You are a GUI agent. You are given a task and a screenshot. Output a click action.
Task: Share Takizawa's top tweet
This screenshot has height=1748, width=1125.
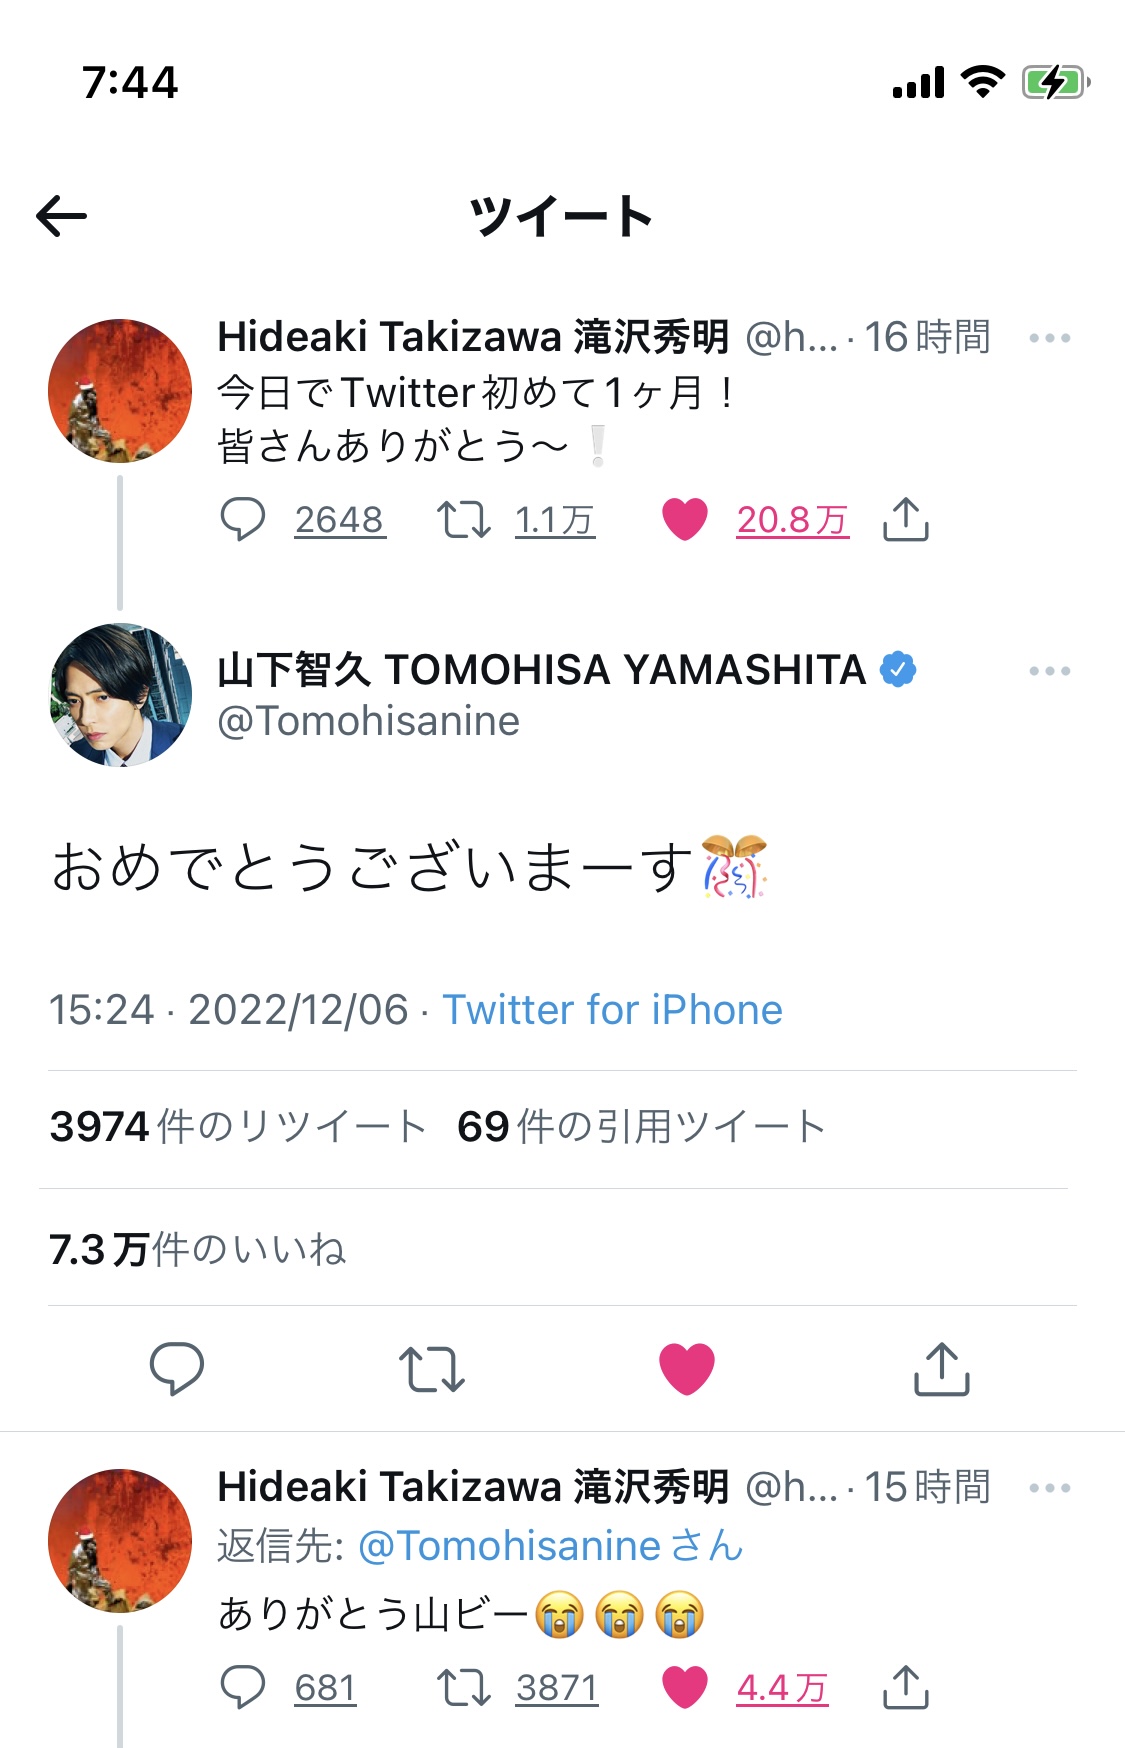906,519
